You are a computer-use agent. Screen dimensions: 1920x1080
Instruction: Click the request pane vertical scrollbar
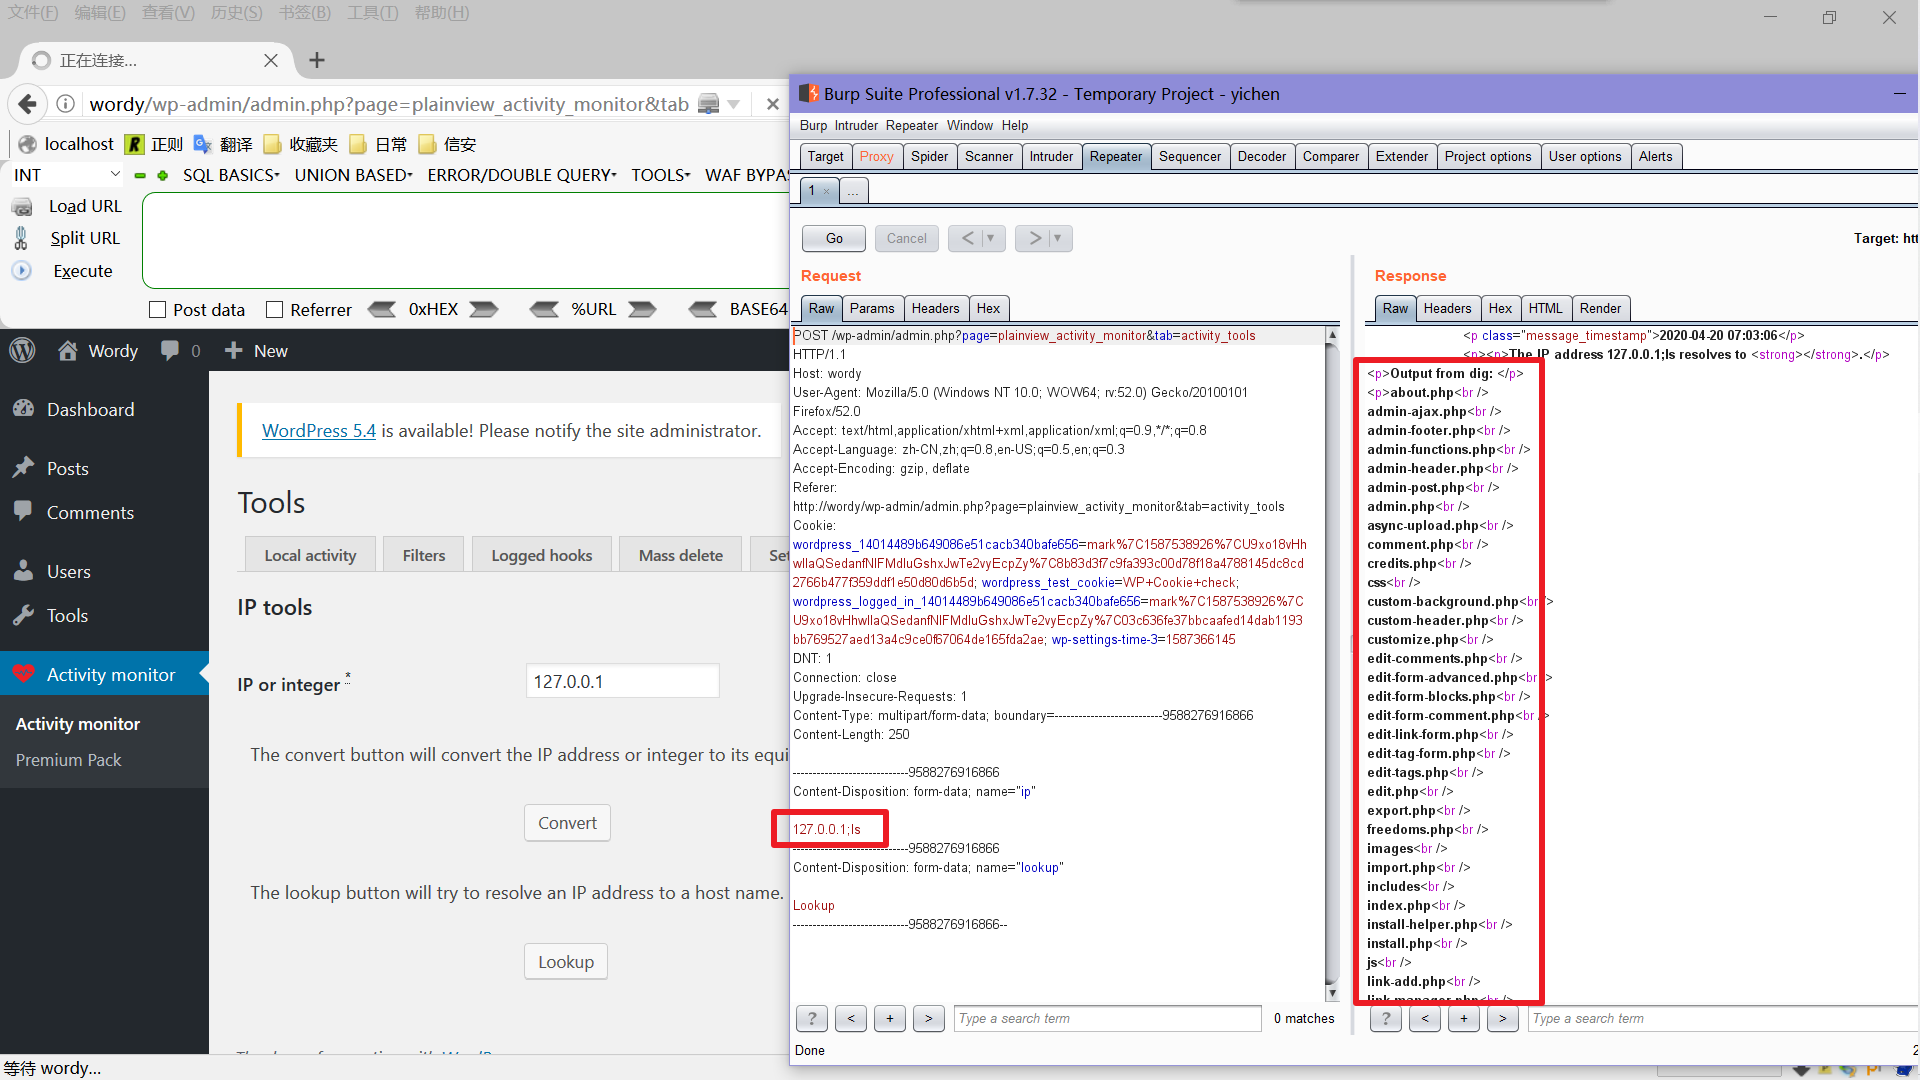click(x=1331, y=664)
